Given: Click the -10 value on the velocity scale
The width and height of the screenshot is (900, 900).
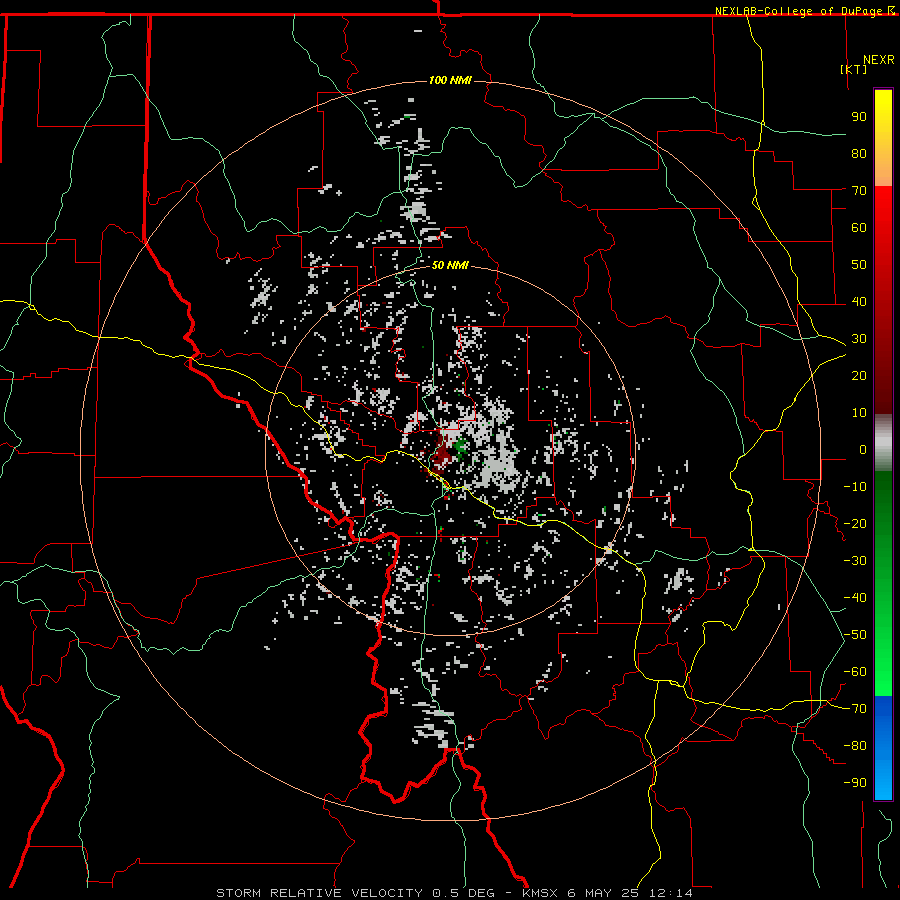Looking at the screenshot, I should tap(855, 487).
